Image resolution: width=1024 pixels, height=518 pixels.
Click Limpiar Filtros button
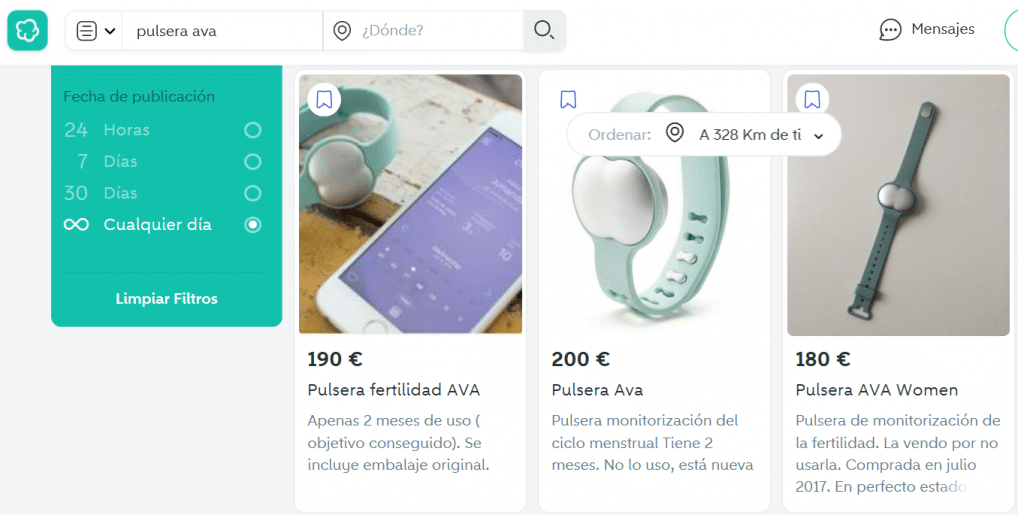tap(167, 299)
